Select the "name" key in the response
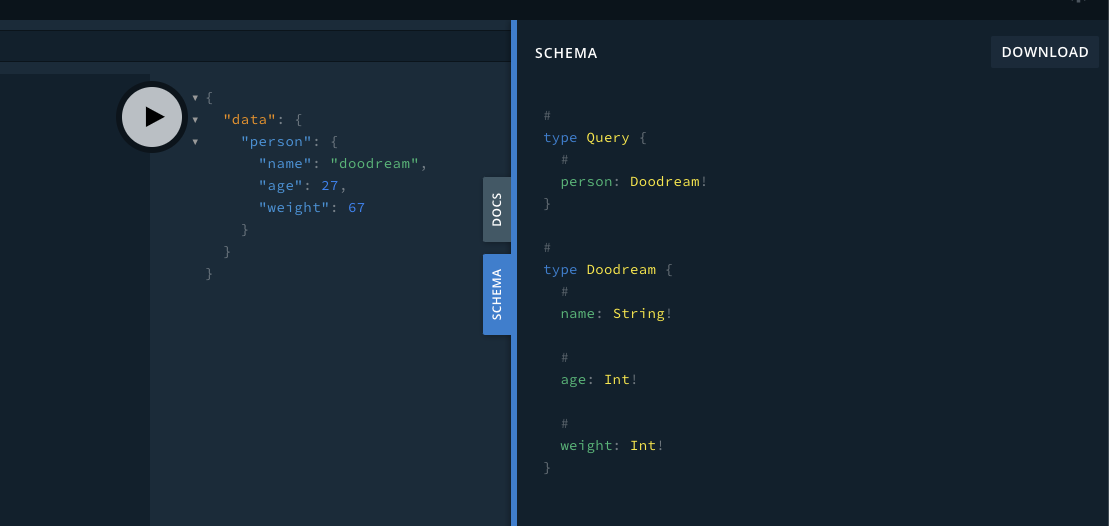This screenshot has width=1109, height=526. click(x=285, y=163)
